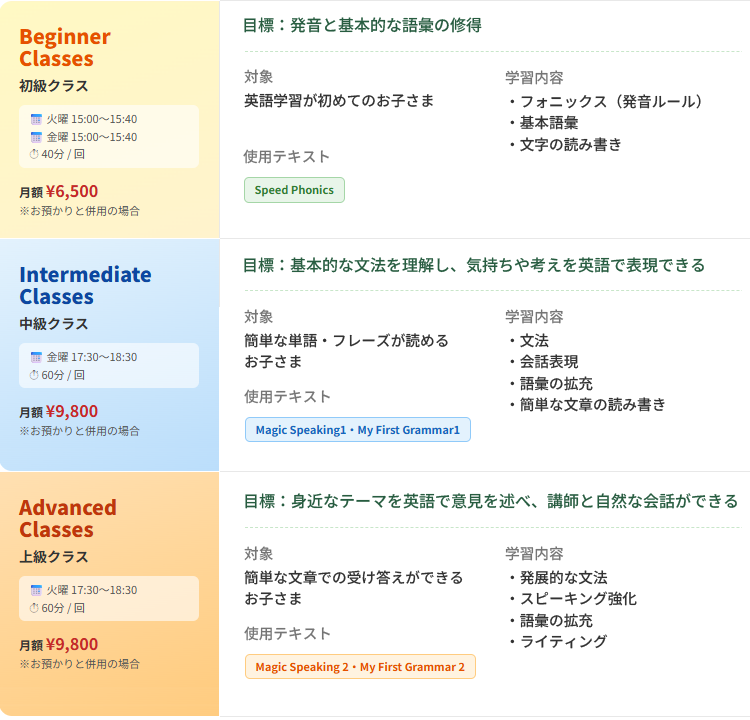This screenshot has width=750, height=720.
Task: Click the 初級クラス subtitle
Action: click(54, 85)
